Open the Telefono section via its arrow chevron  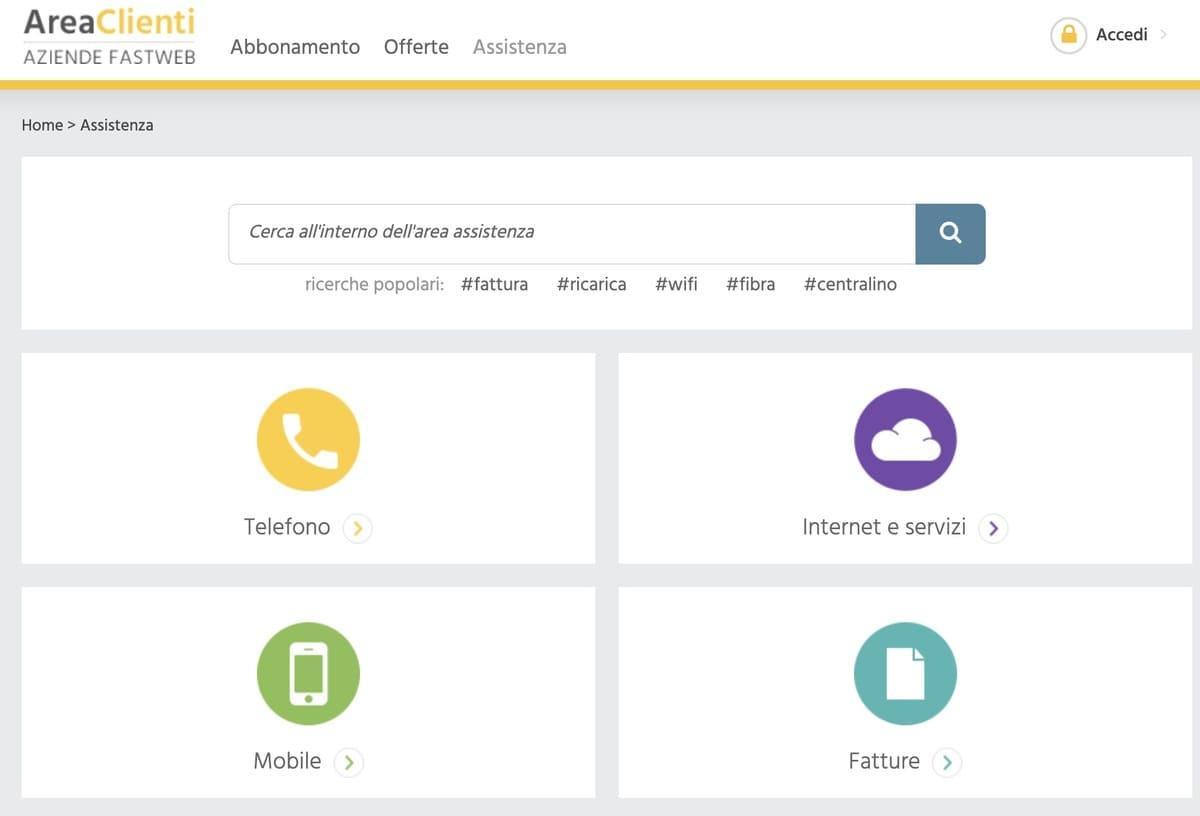357,528
